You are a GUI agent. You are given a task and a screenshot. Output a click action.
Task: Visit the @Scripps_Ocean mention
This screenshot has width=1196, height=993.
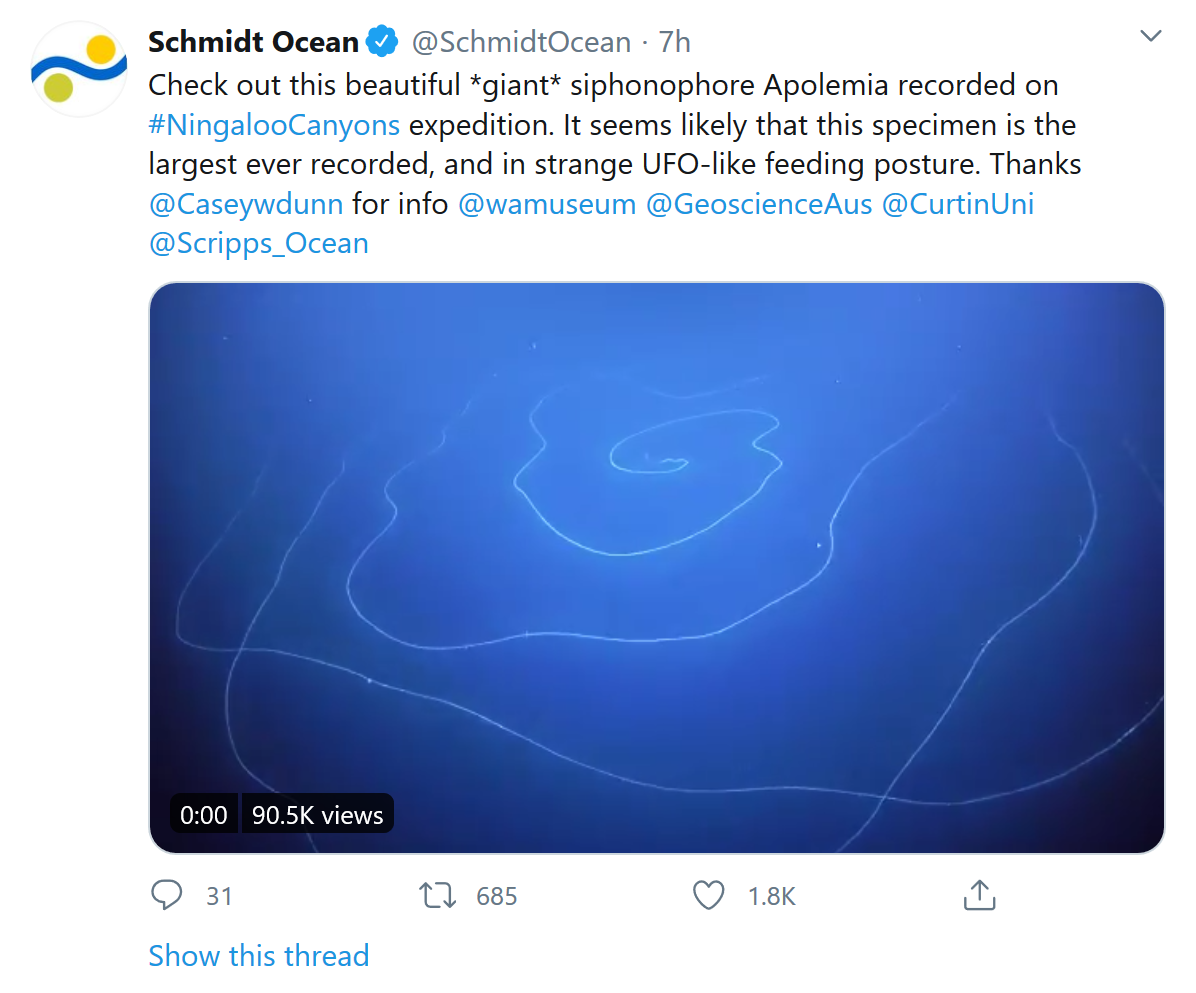coord(258,243)
